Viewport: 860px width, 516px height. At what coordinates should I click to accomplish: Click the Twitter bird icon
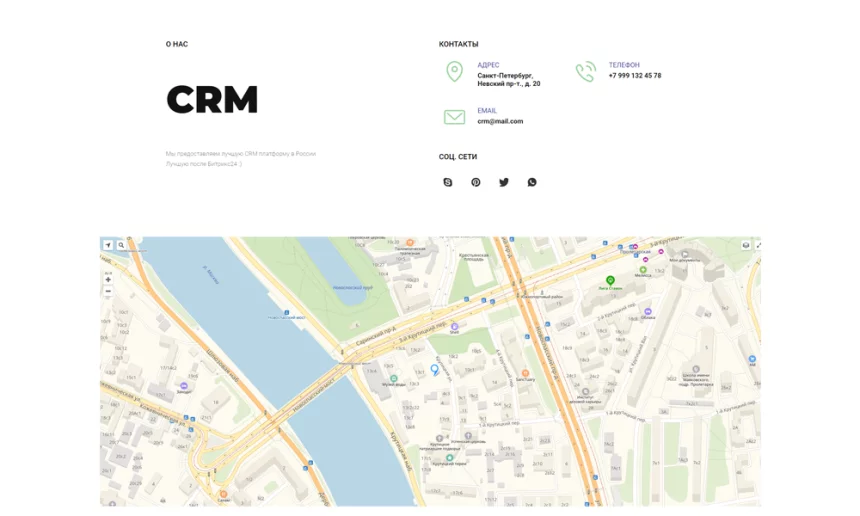[504, 182]
